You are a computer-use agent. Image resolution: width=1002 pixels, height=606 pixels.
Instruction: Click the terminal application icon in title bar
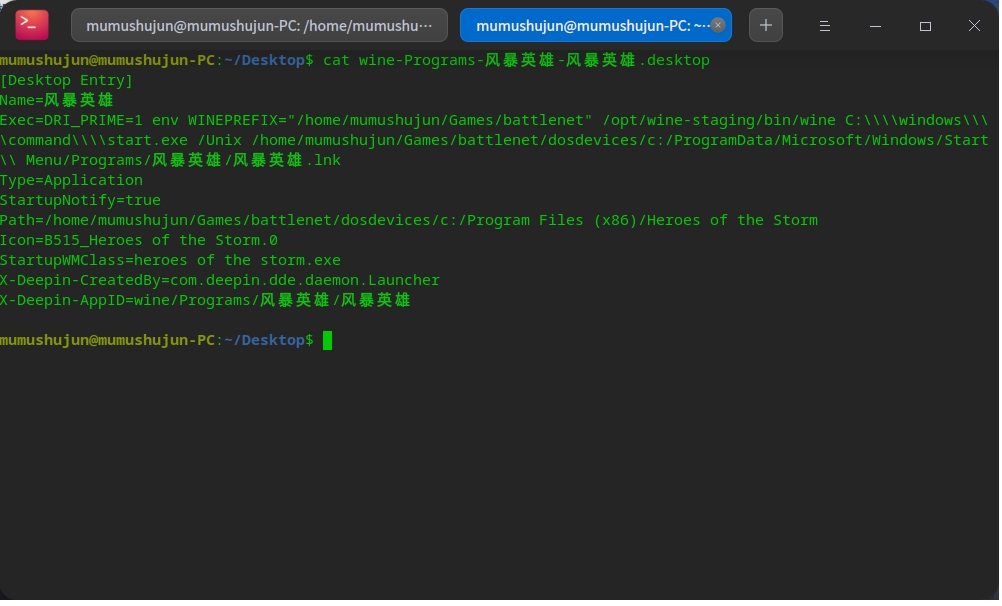(x=32, y=25)
